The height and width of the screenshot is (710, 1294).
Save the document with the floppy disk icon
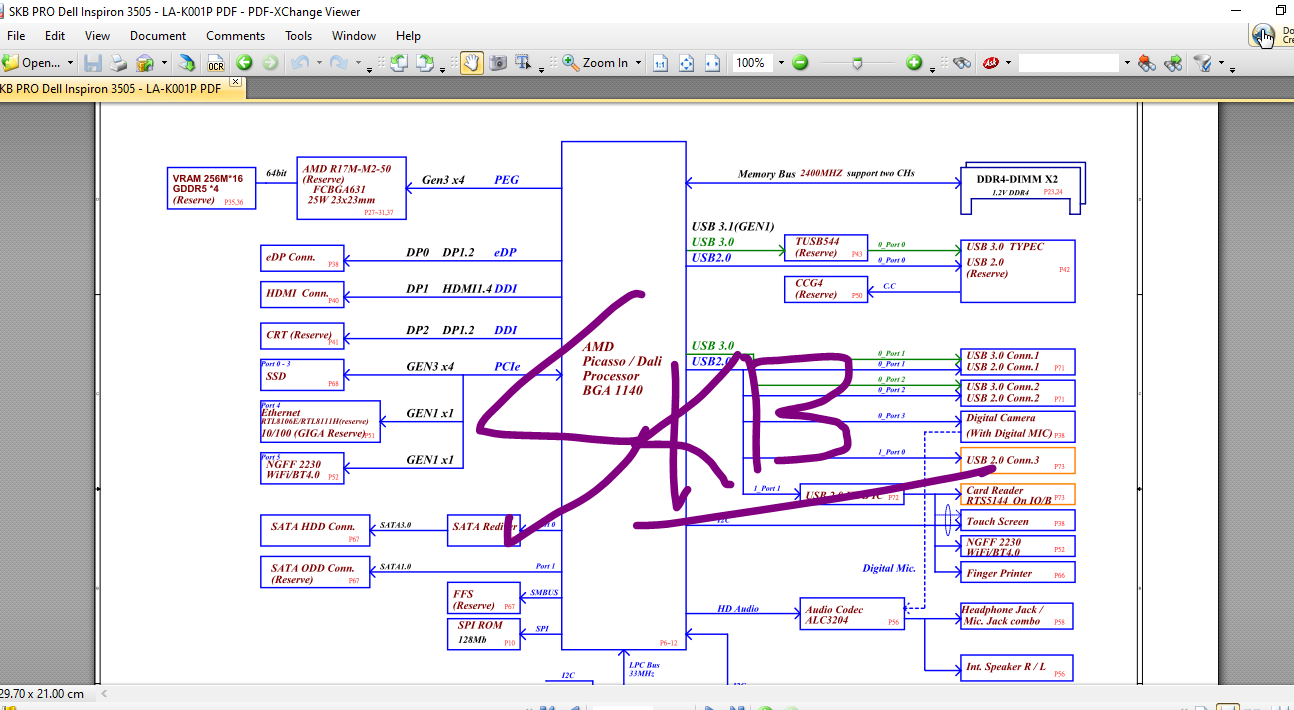(x=93, y=63)
